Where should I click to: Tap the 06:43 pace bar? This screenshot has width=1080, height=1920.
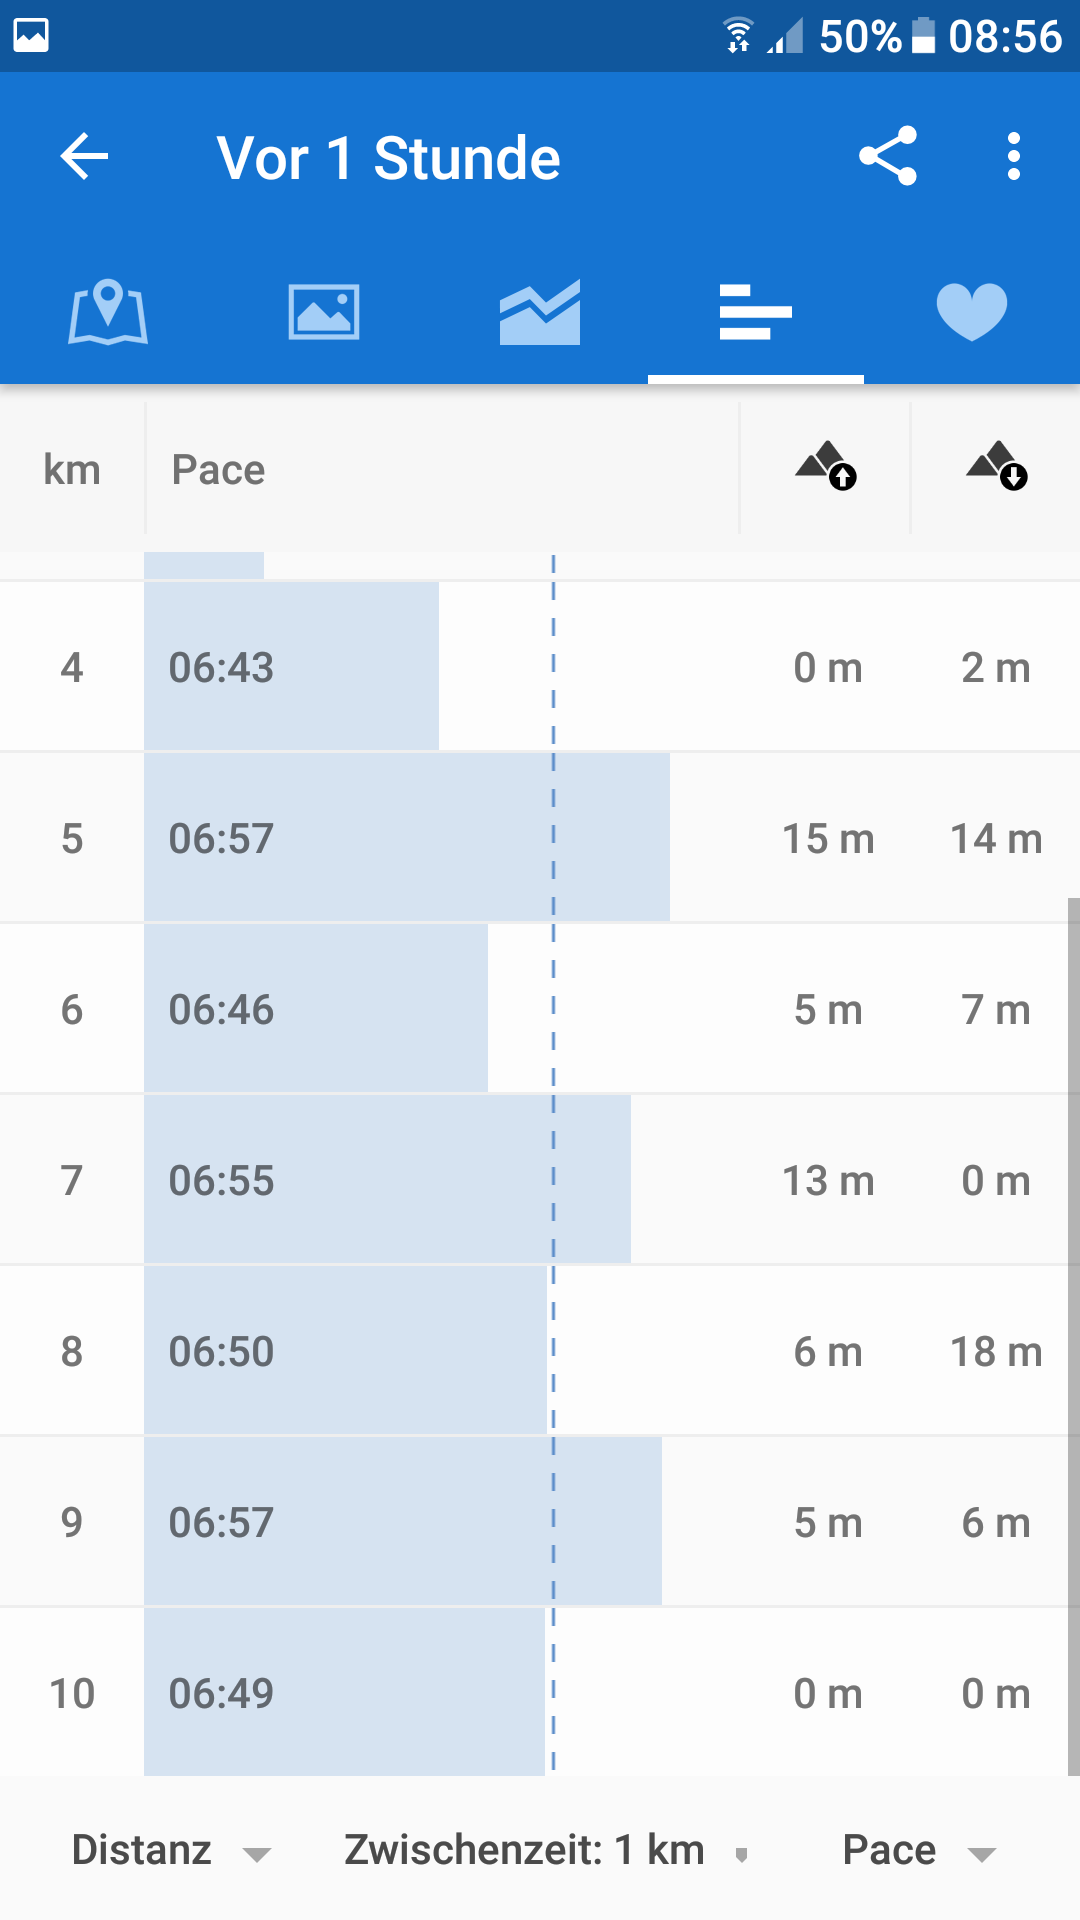coord(291,667)
